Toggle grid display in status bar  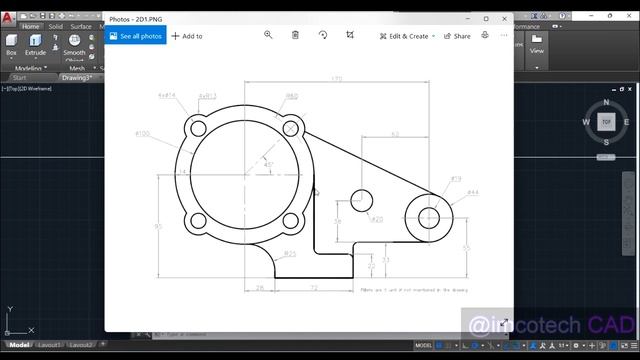pos(439,345)
